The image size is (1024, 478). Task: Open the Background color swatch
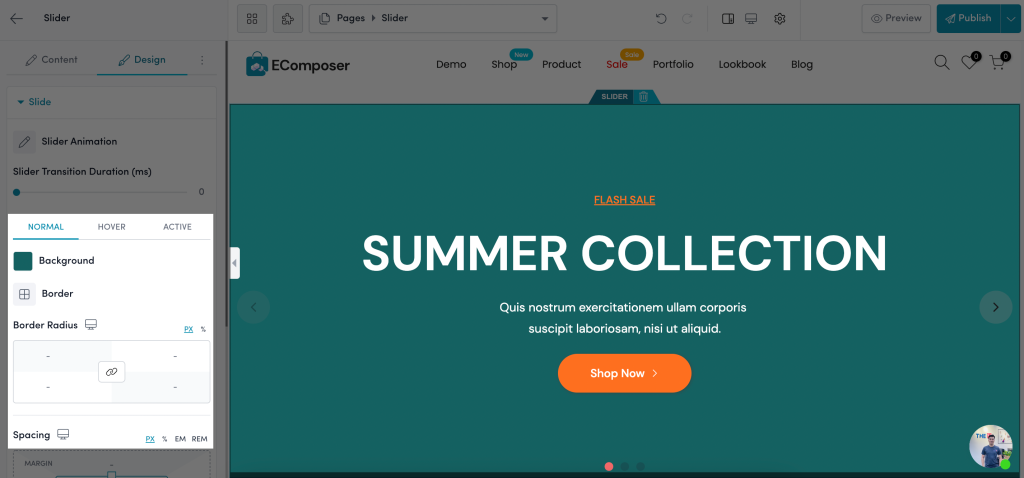[x=23, y=261]
